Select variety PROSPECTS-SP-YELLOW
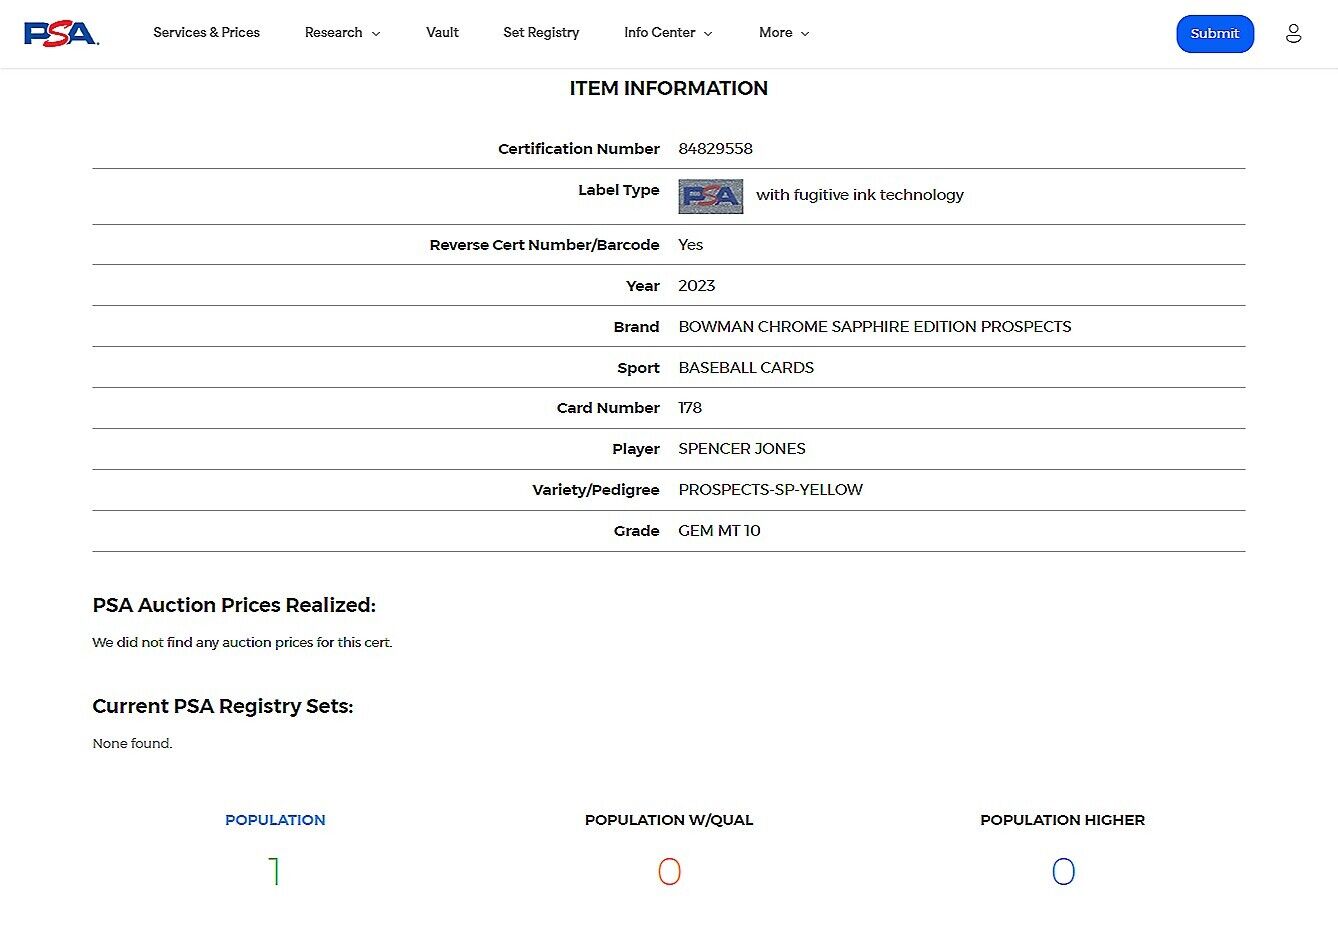The image size is (1338, 928). point(770,490)
